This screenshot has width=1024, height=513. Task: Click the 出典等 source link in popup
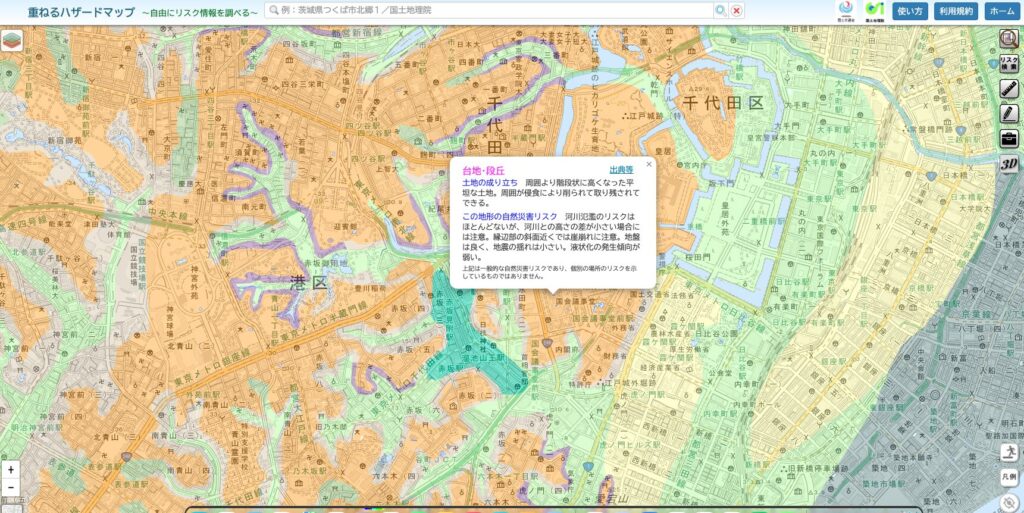[x=621, y=170]
